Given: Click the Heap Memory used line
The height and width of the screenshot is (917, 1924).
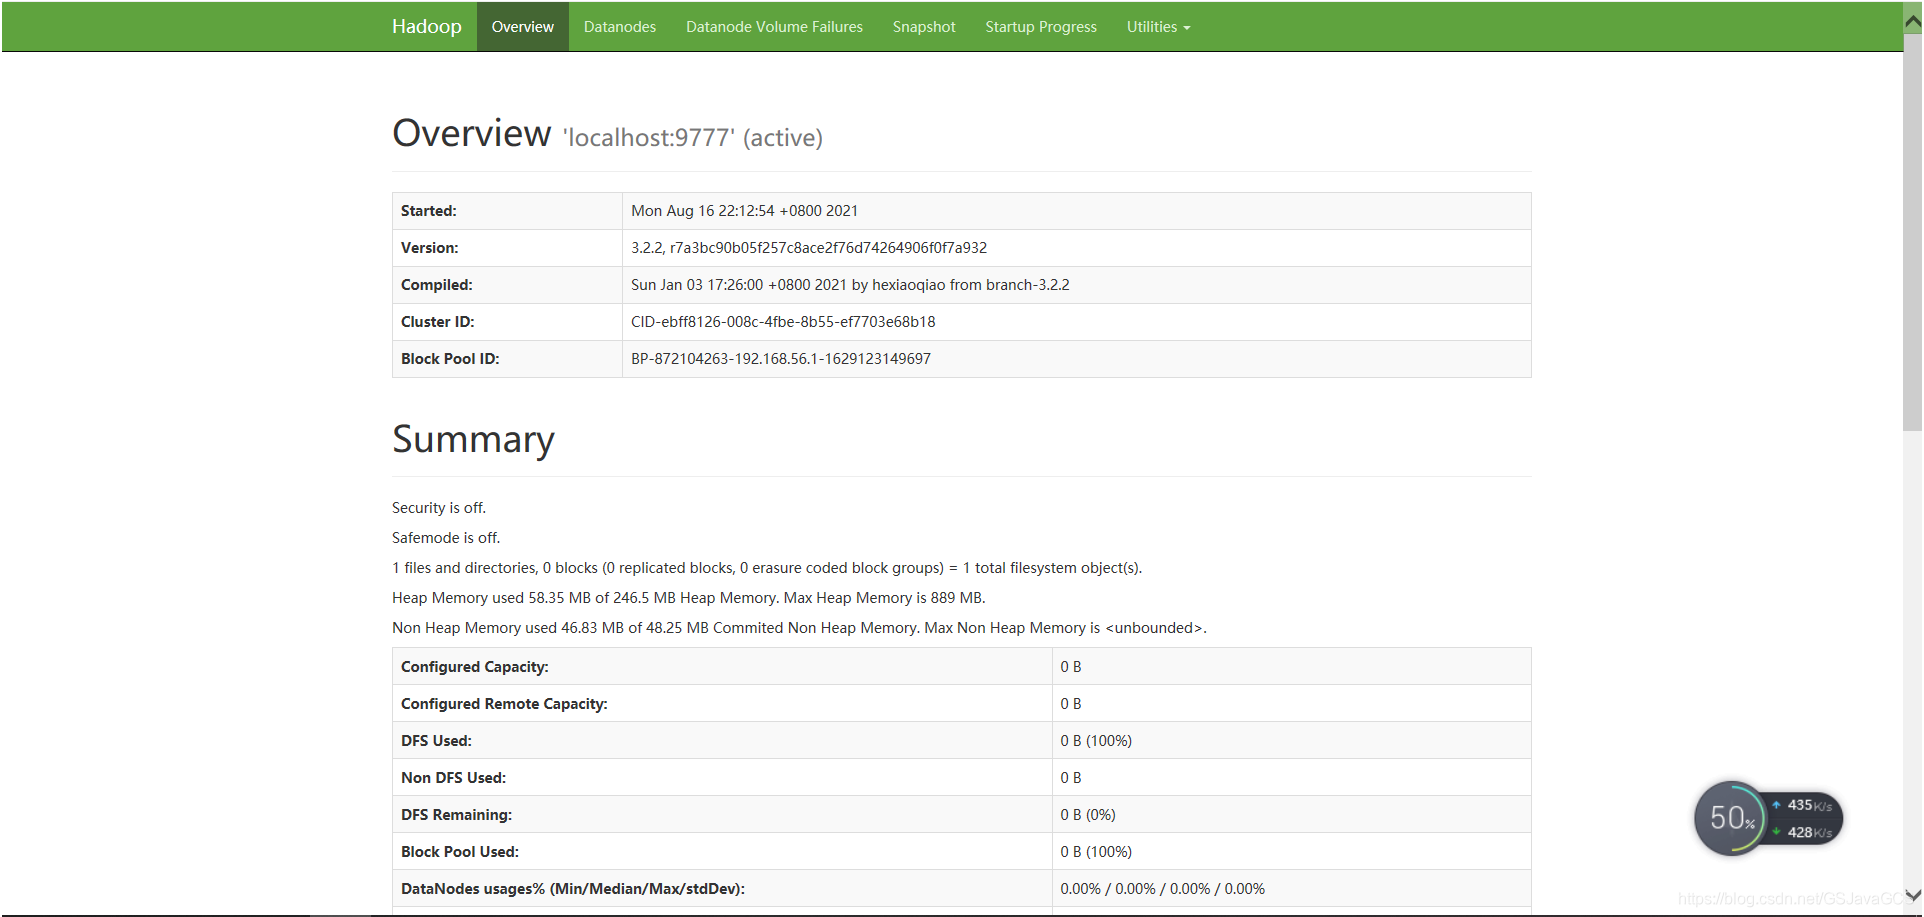Looking at the screenshot, I should tap(689, 598).
